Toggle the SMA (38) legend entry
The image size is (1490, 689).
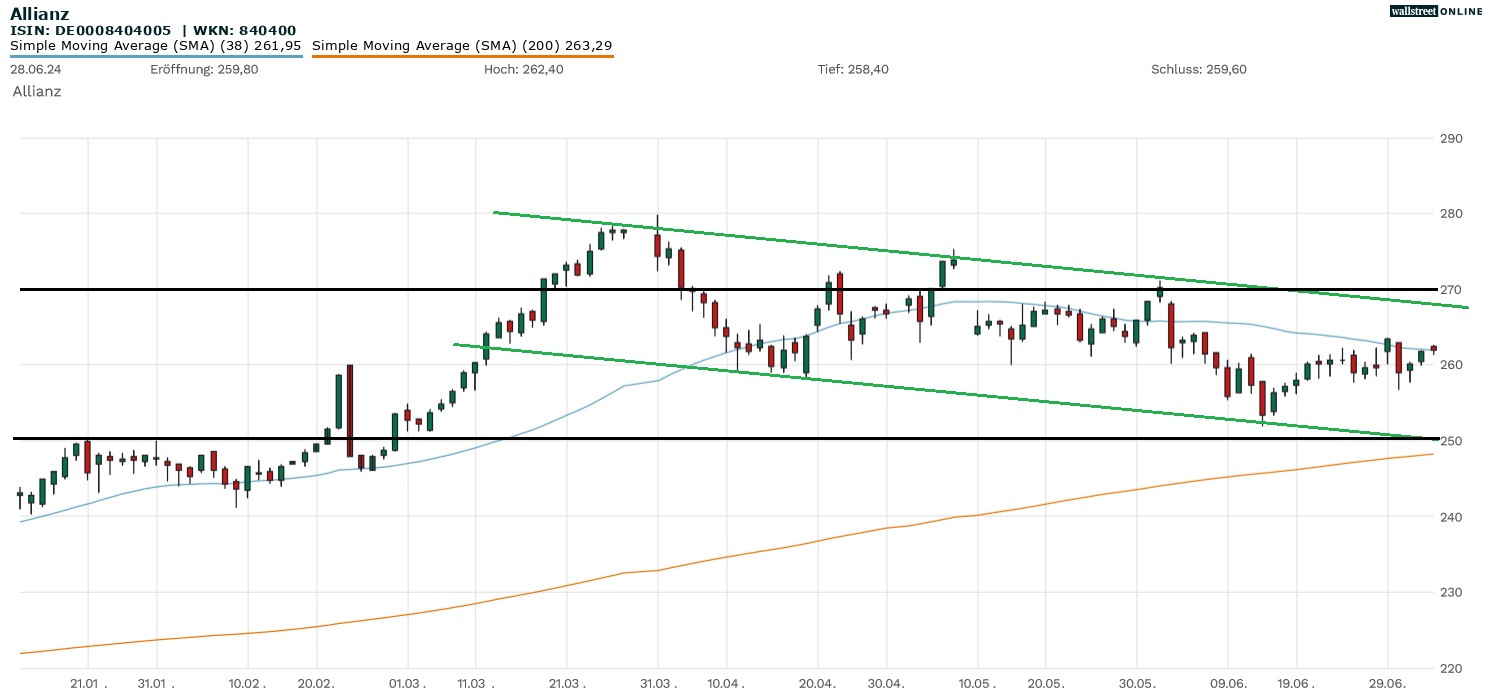pos(156,45)
